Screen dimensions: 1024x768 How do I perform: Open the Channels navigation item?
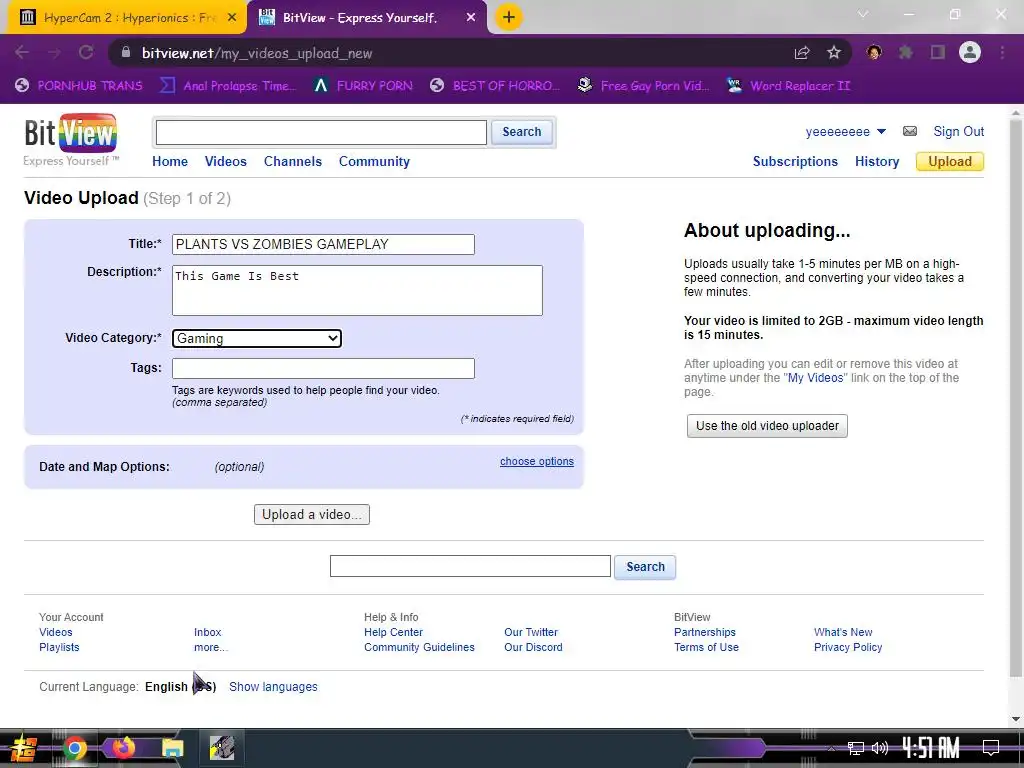293,161
